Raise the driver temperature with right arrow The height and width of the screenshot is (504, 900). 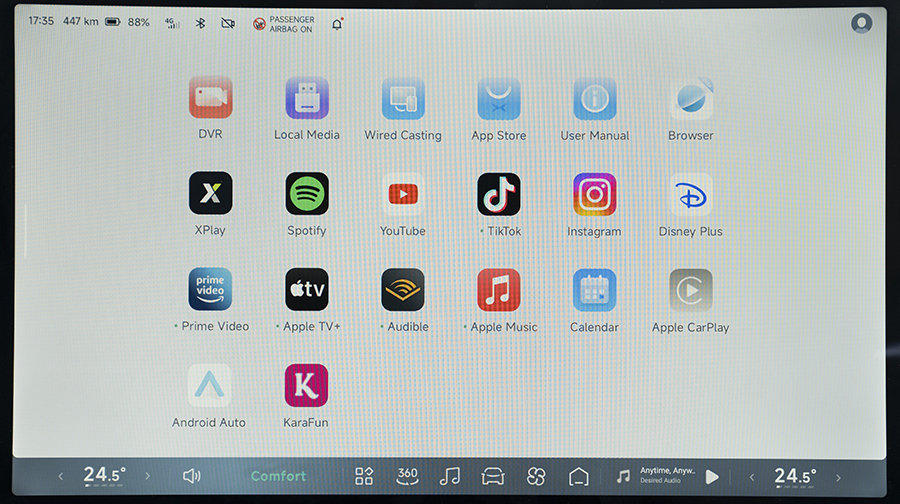click(148, 476)
